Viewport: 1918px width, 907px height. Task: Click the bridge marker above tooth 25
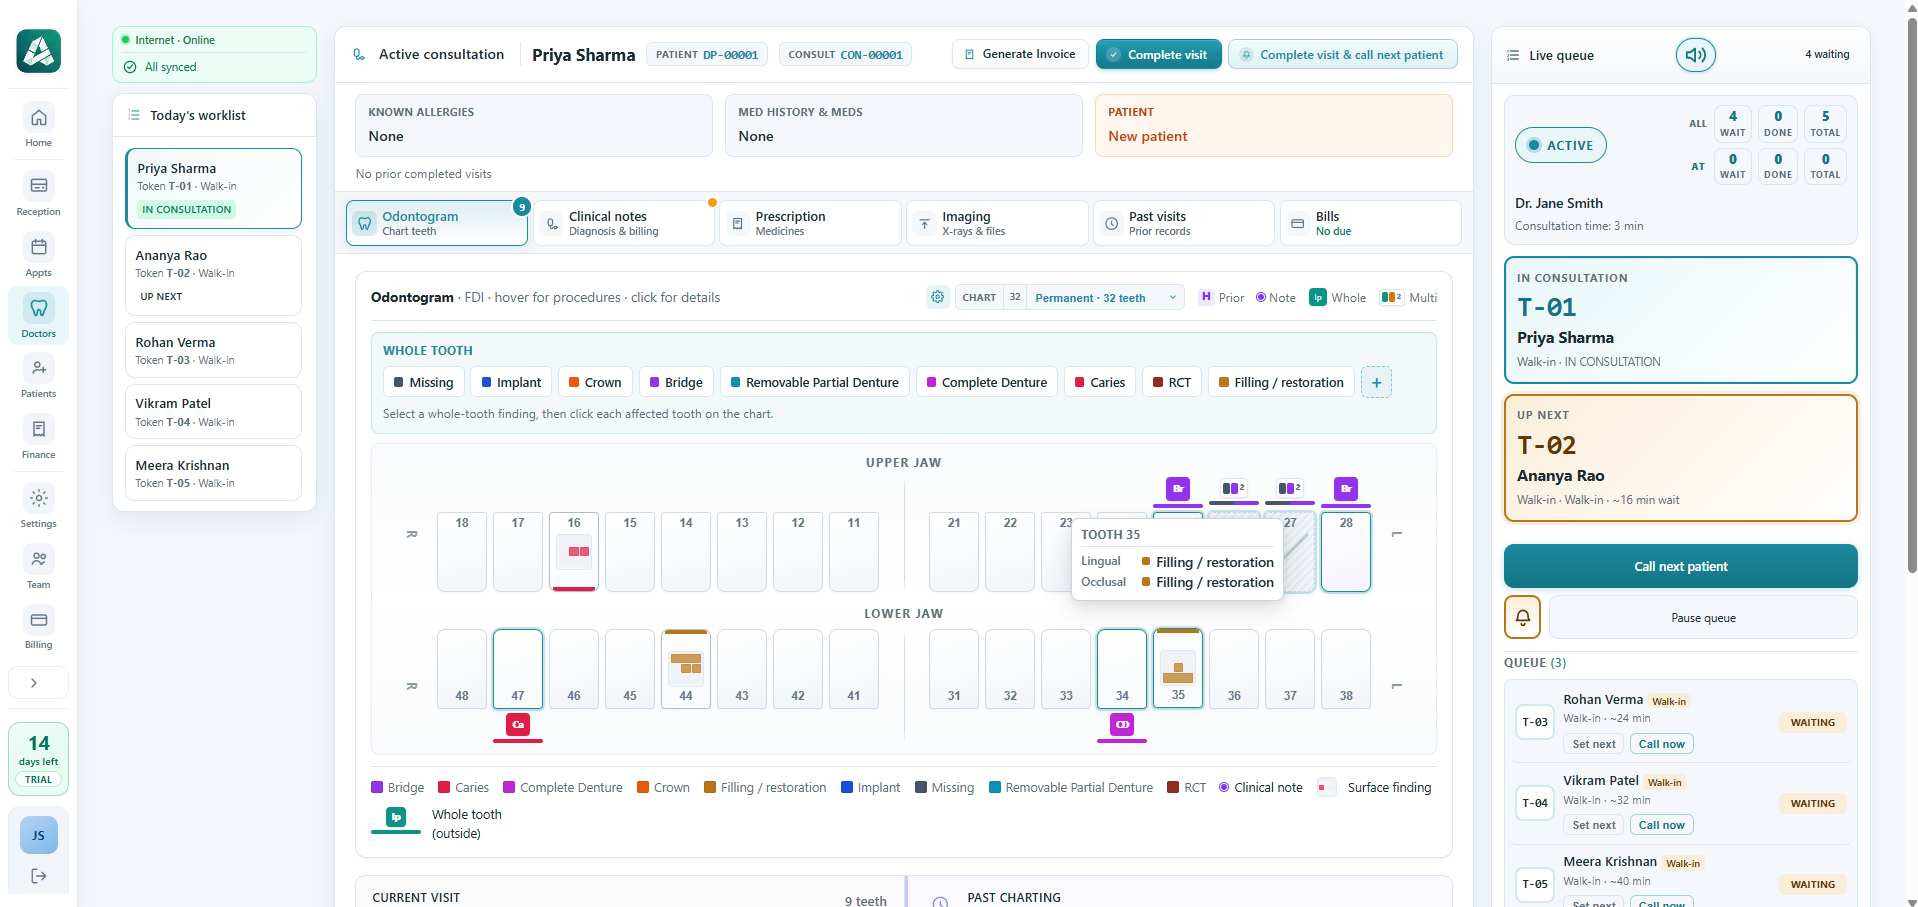(x=1178, y=489)
